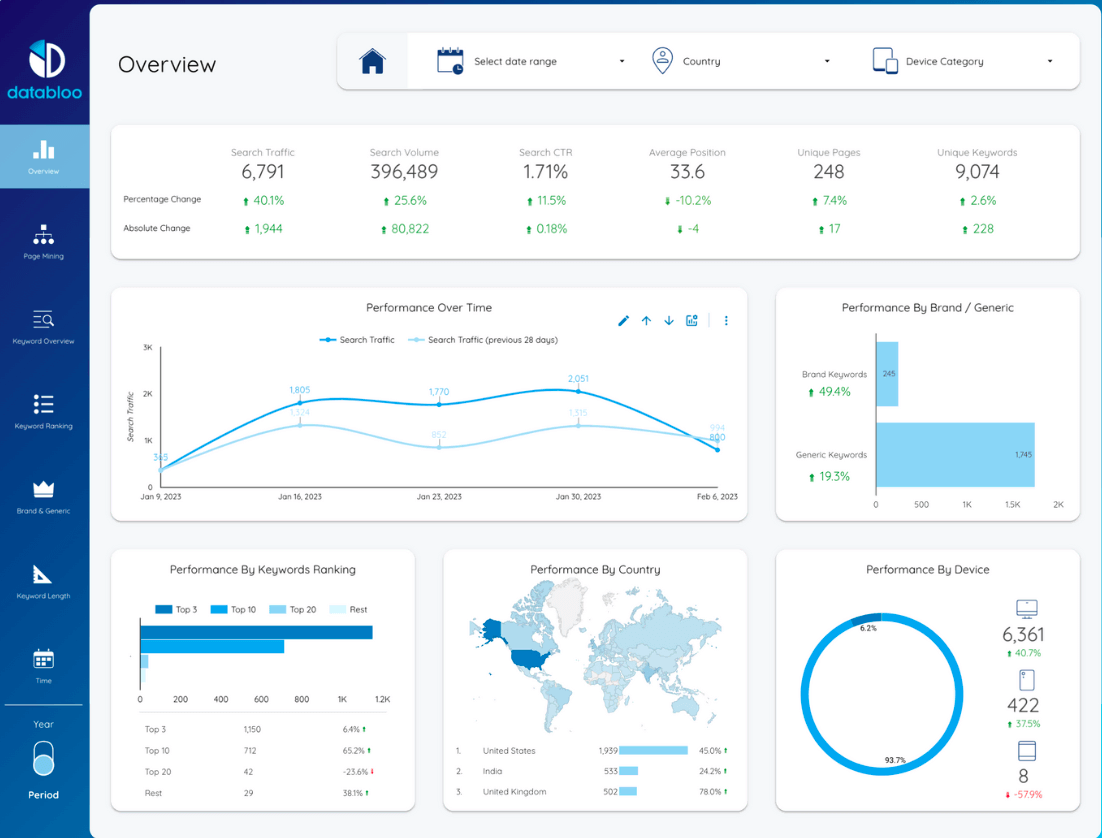Click the drill down arrow on the chart
The height and width of the screenshot is (838, 1102).
[669, 321]
